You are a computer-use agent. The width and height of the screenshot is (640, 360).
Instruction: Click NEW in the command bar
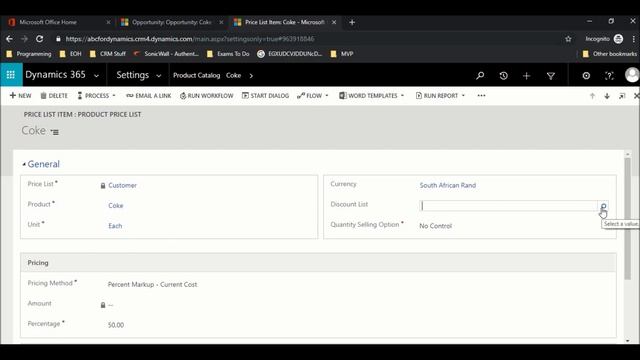click(20, 96)
